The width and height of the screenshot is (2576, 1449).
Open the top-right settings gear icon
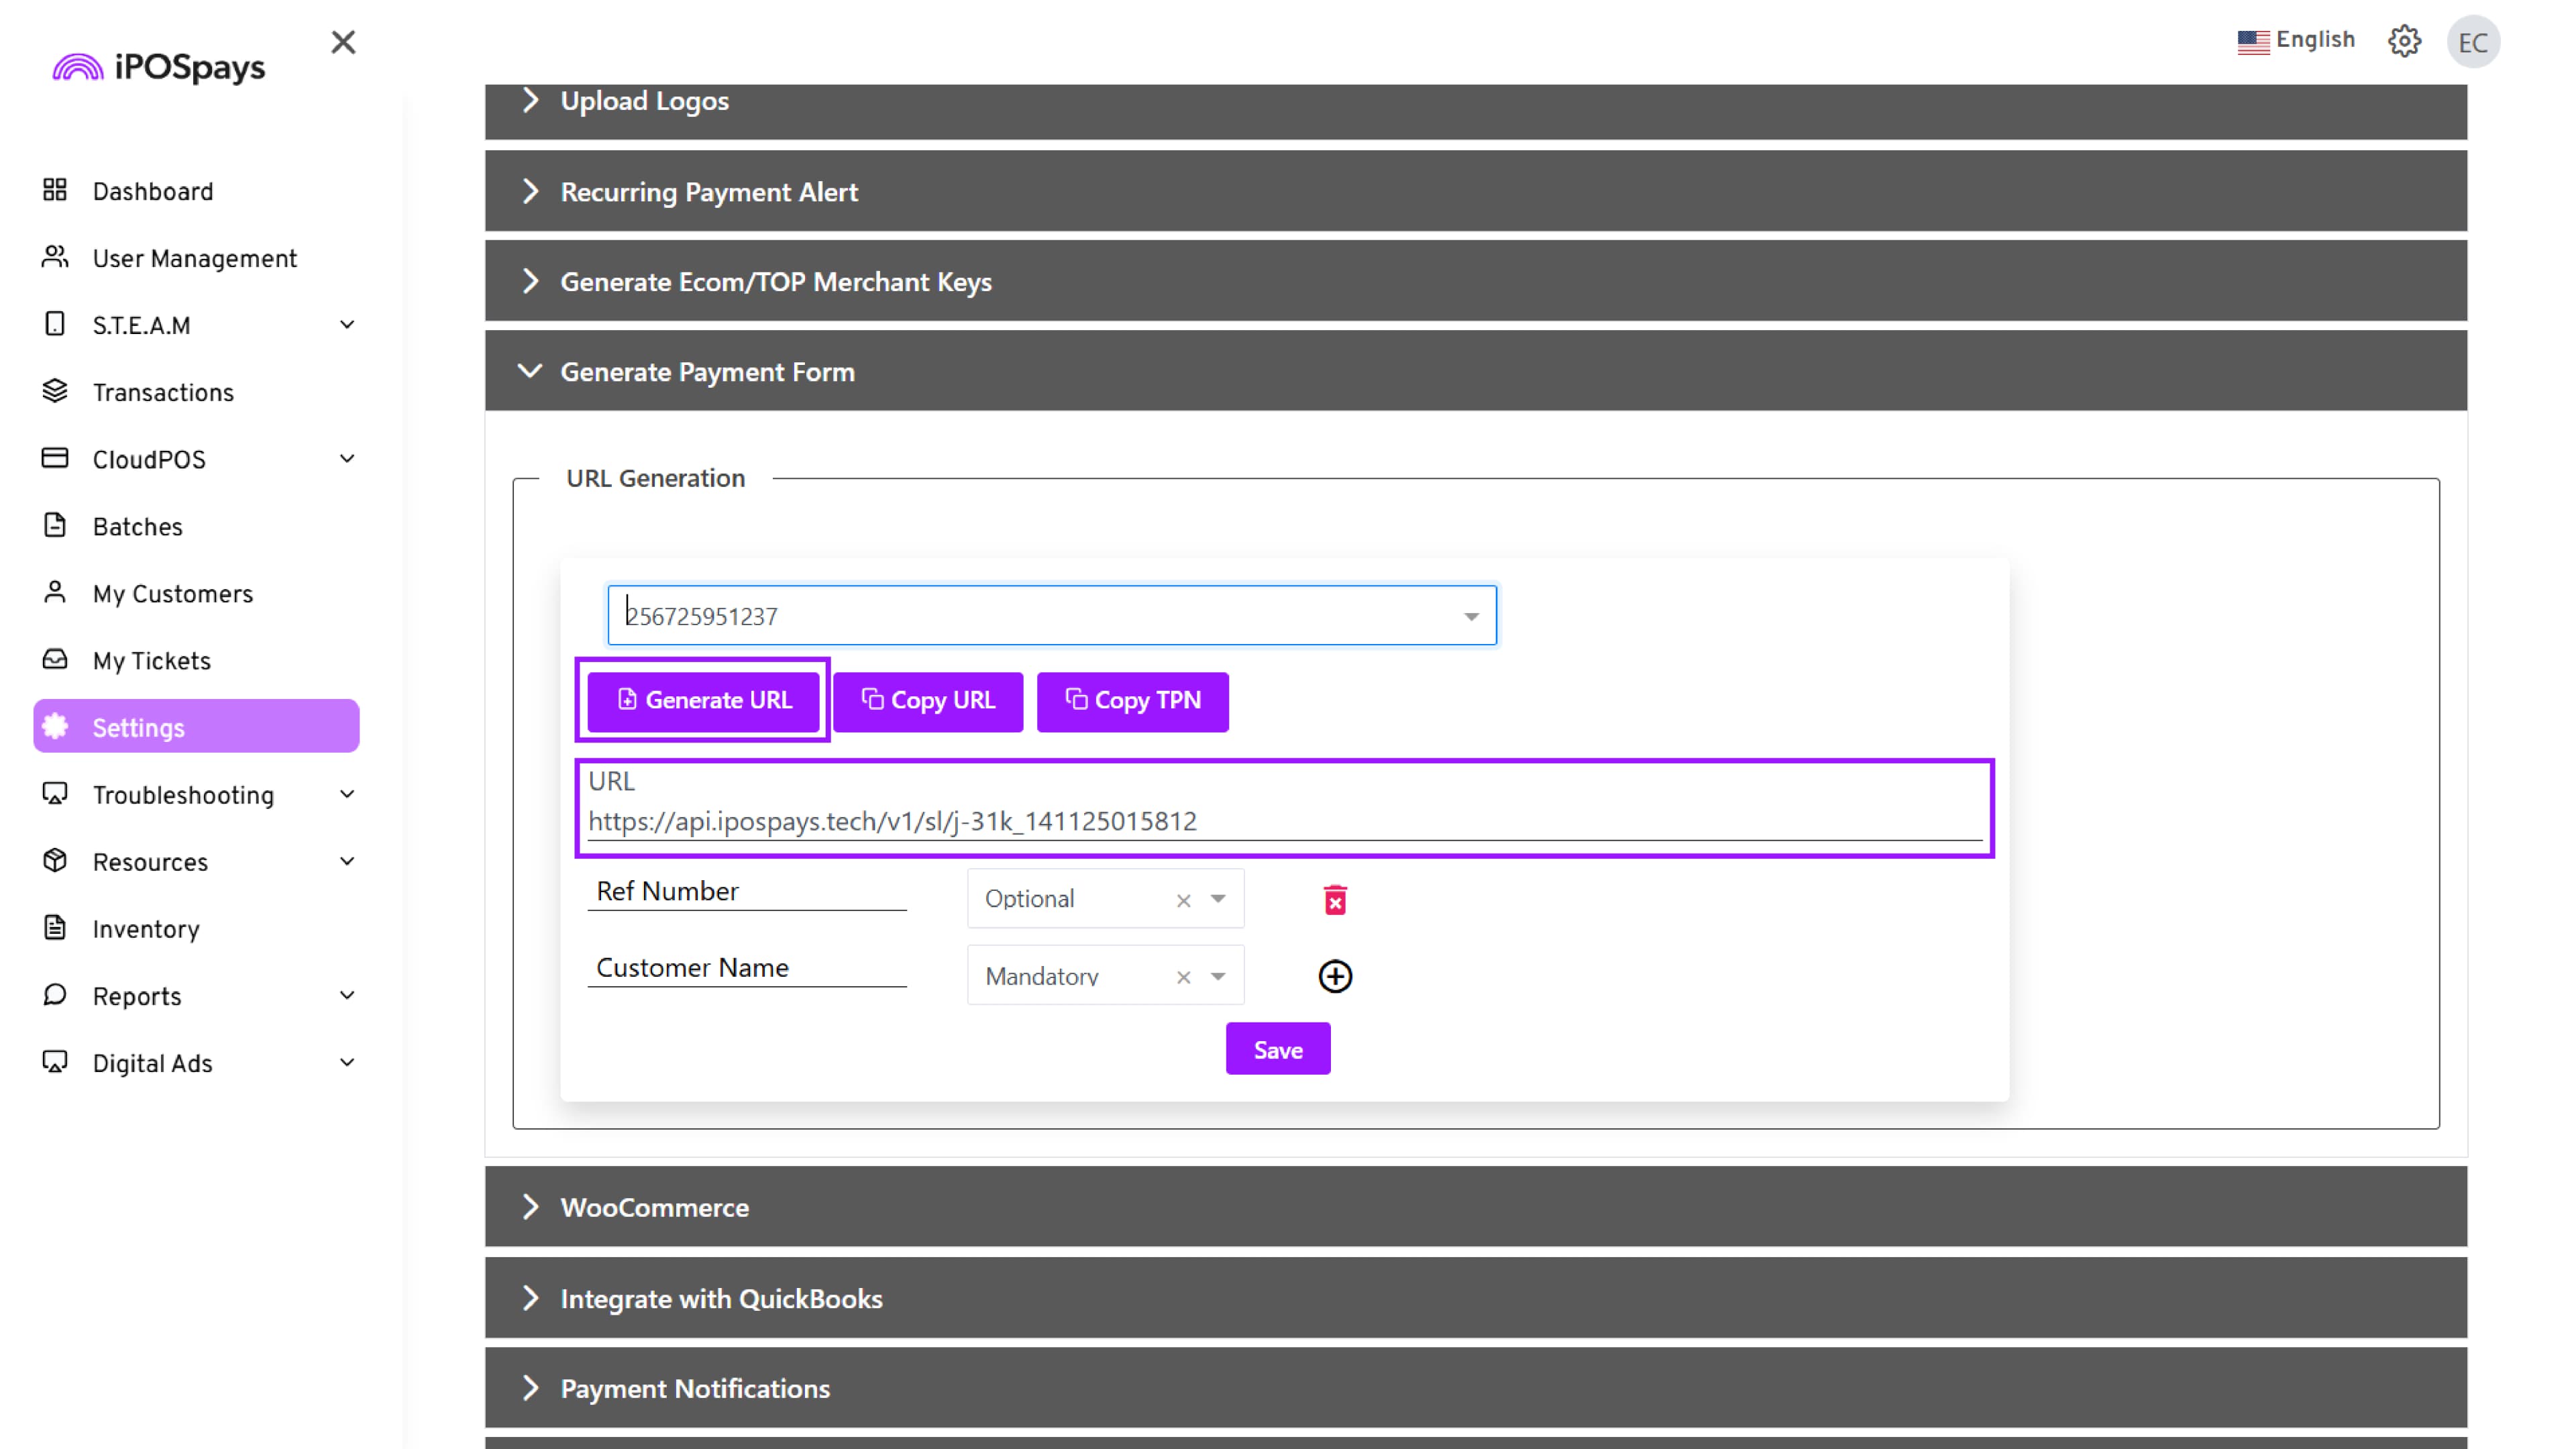coord(2404,41)
